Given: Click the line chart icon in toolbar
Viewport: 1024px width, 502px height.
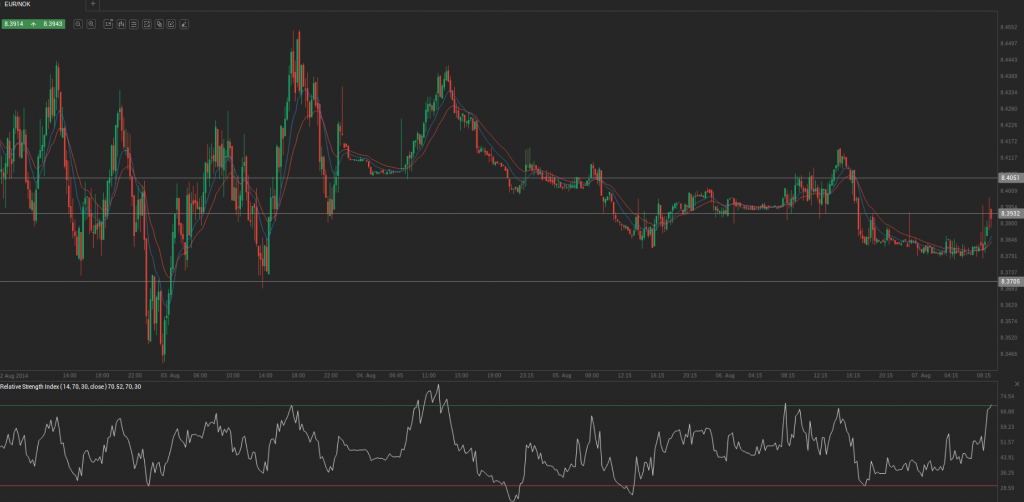Looking at the screenshot, I should pyautogui.click(x=147, y=24).
